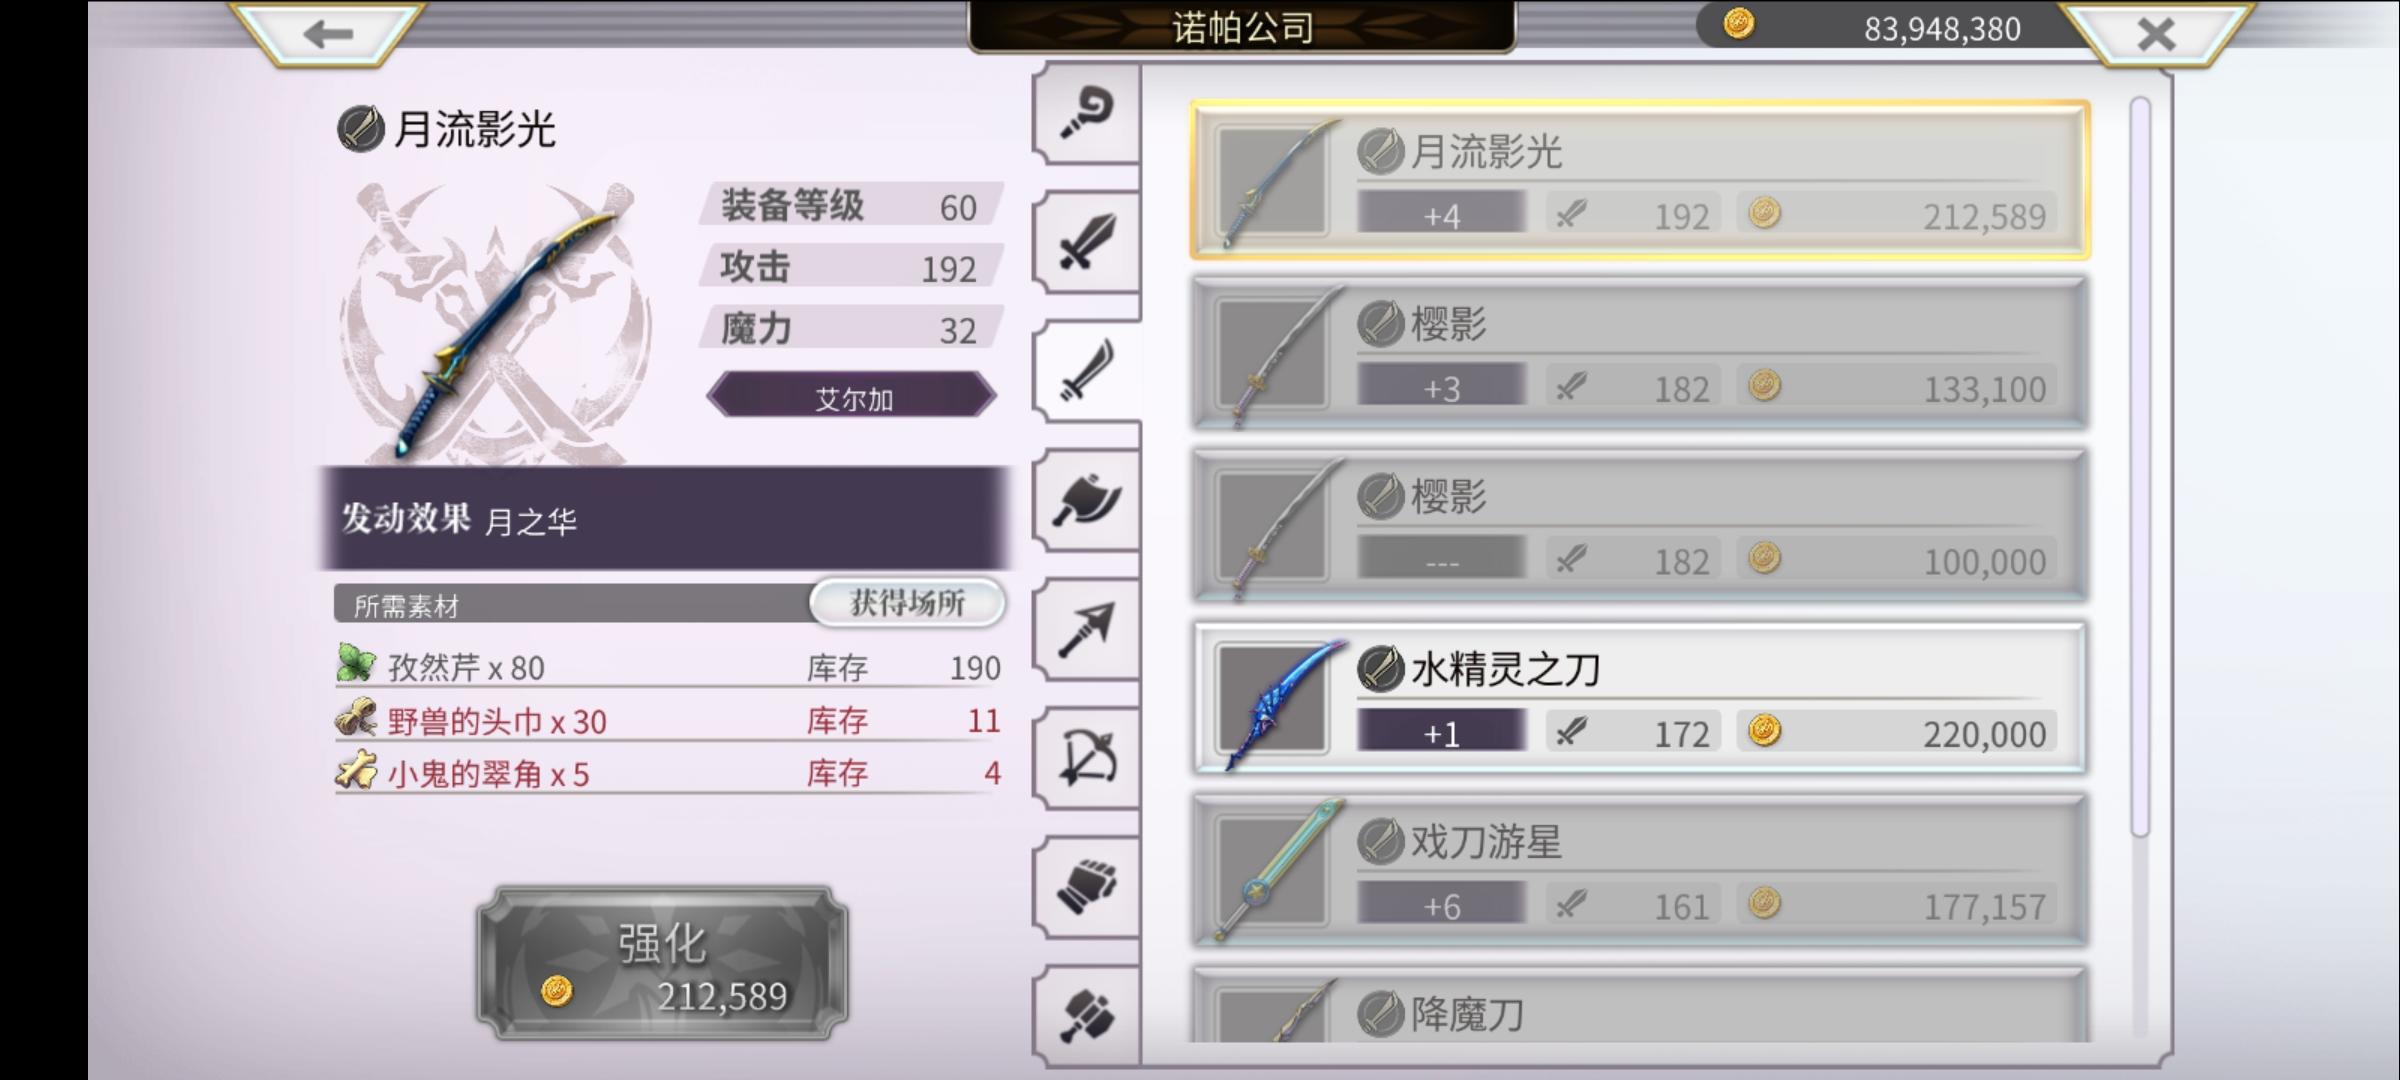The image size is (2400, 1080).
Task: Choose the 樱影 +3 weapon entry
Action: 1639,353
